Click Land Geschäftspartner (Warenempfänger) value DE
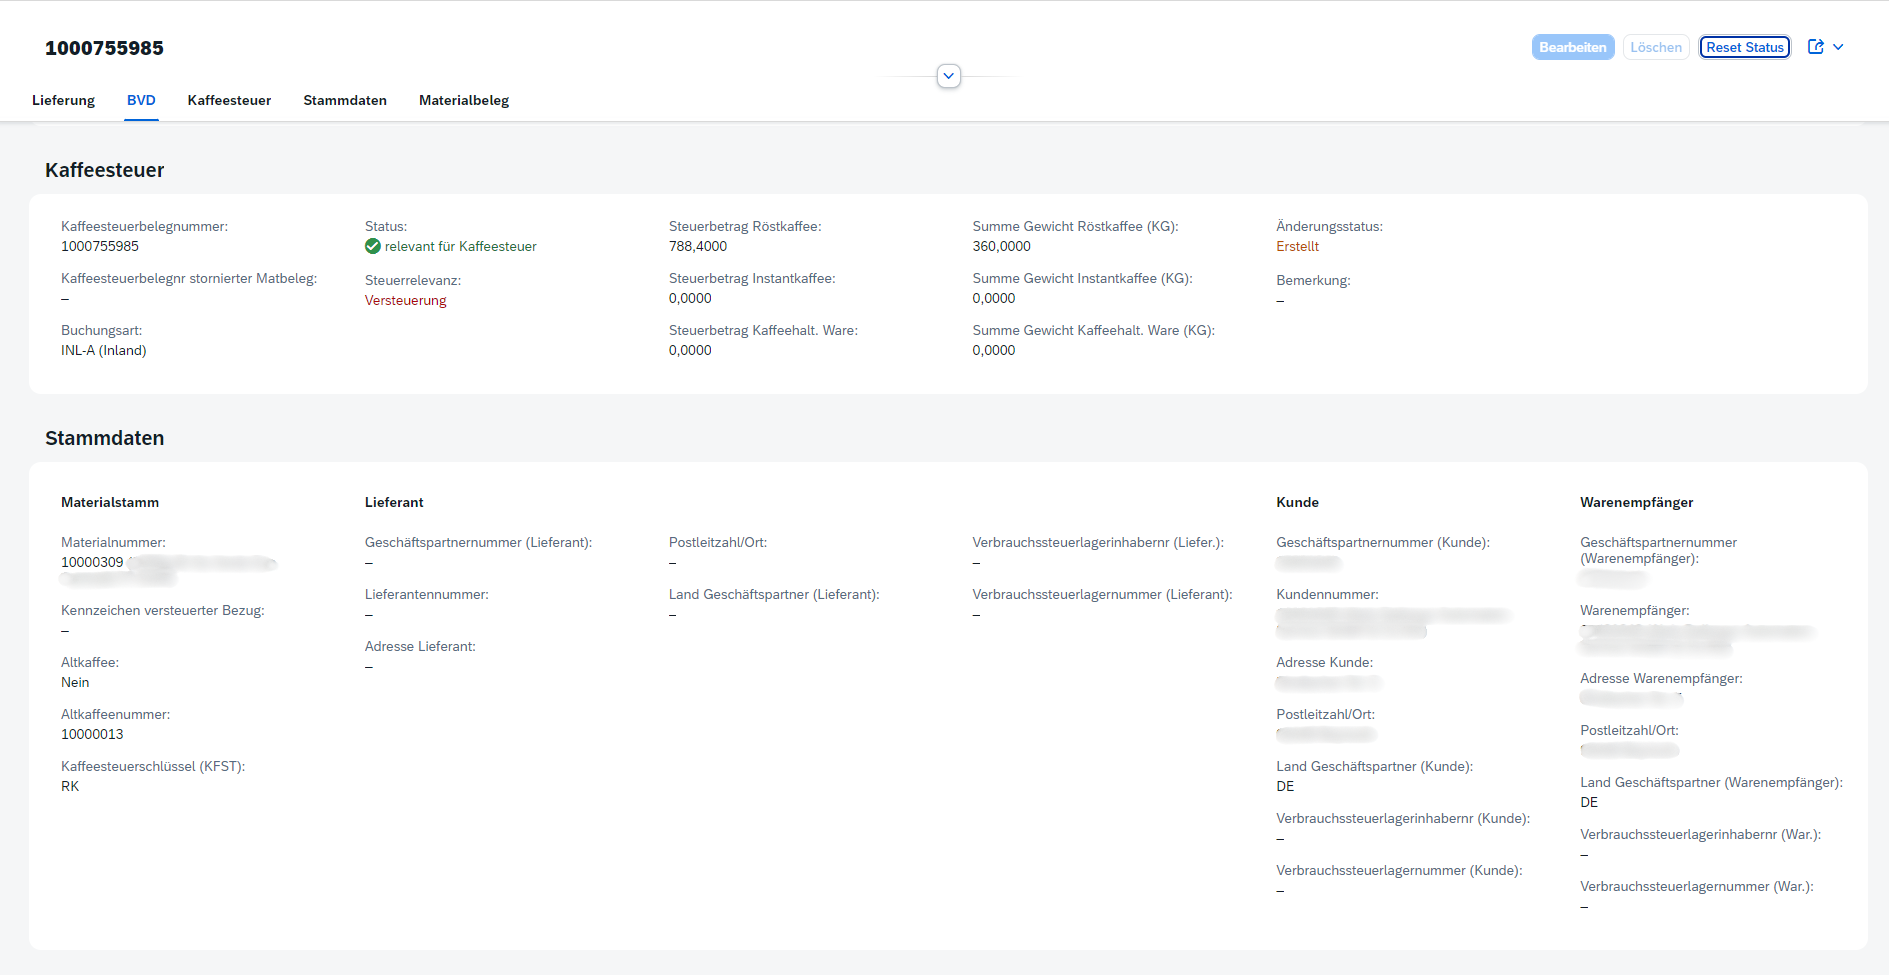 pos(1589,802)
